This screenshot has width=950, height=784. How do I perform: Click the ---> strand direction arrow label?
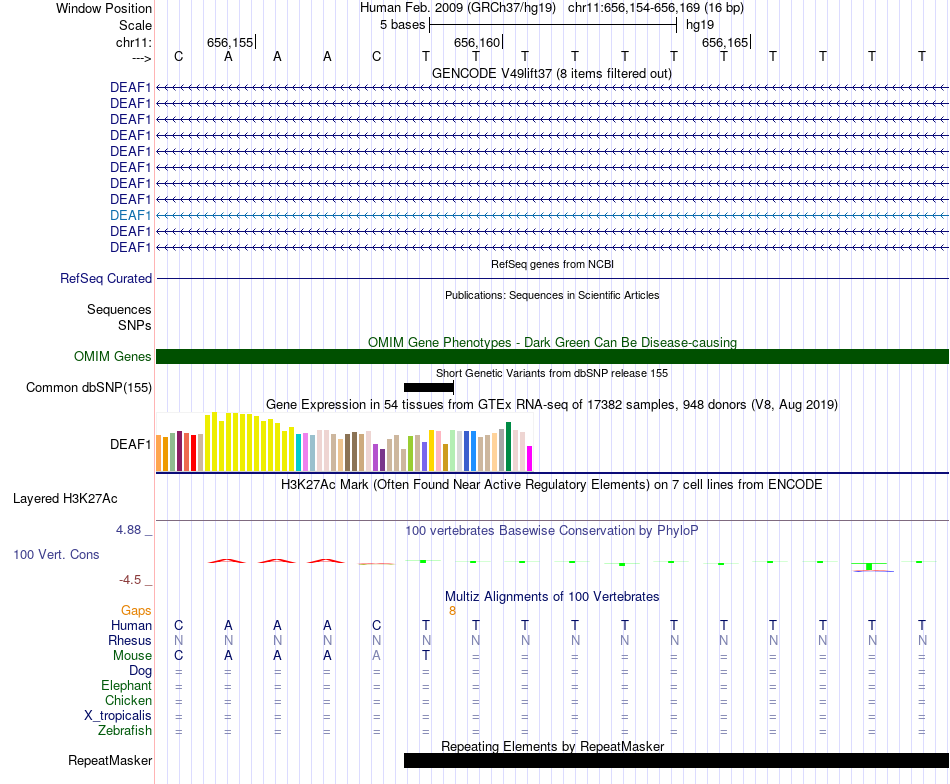[141, 58]
